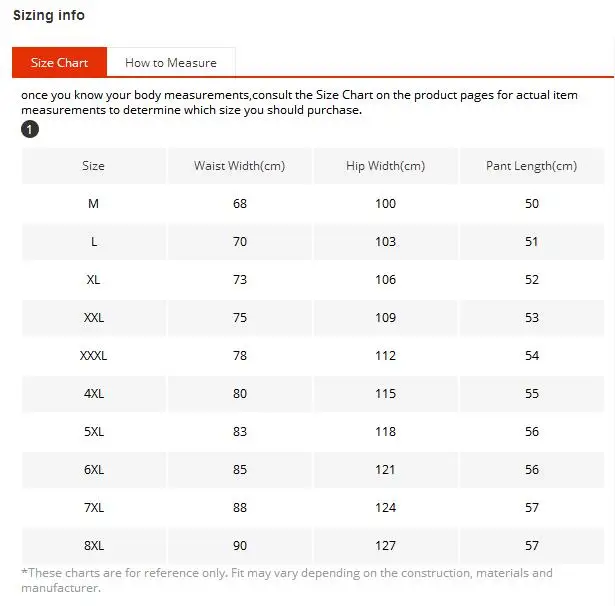Click the Pant Length(cm) column header
Screen dimensions: 615x606
coord(532,166)
